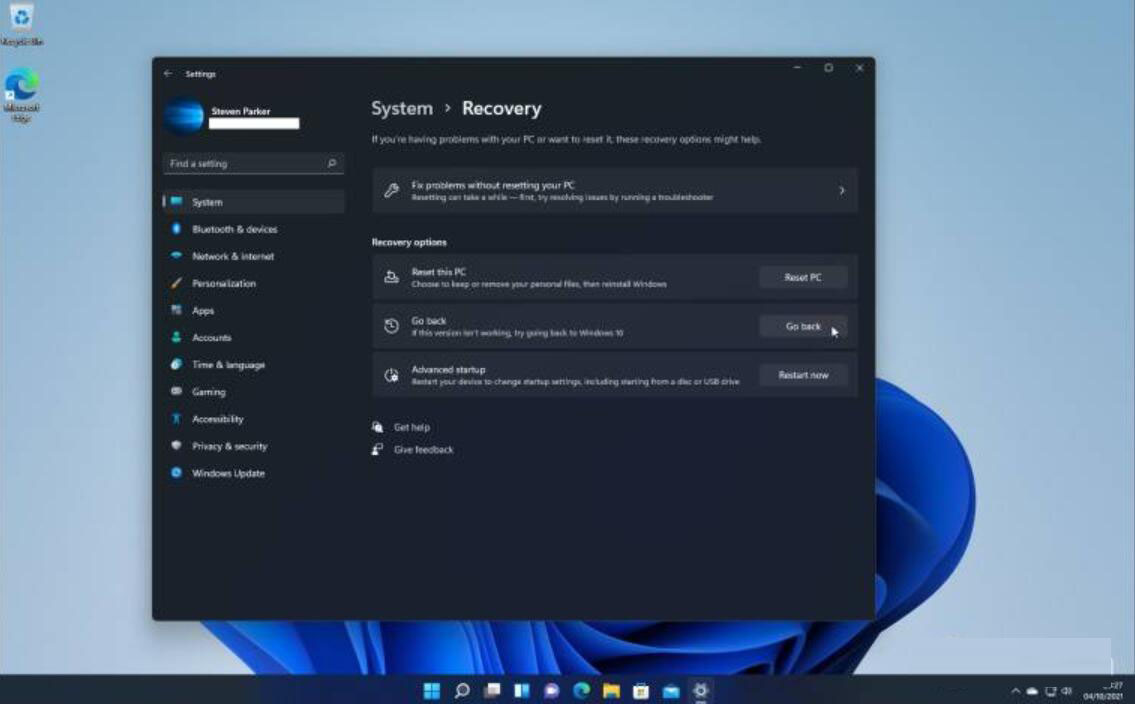
Task: Open Search from the taskbar
Action: (x=461, y=690)
